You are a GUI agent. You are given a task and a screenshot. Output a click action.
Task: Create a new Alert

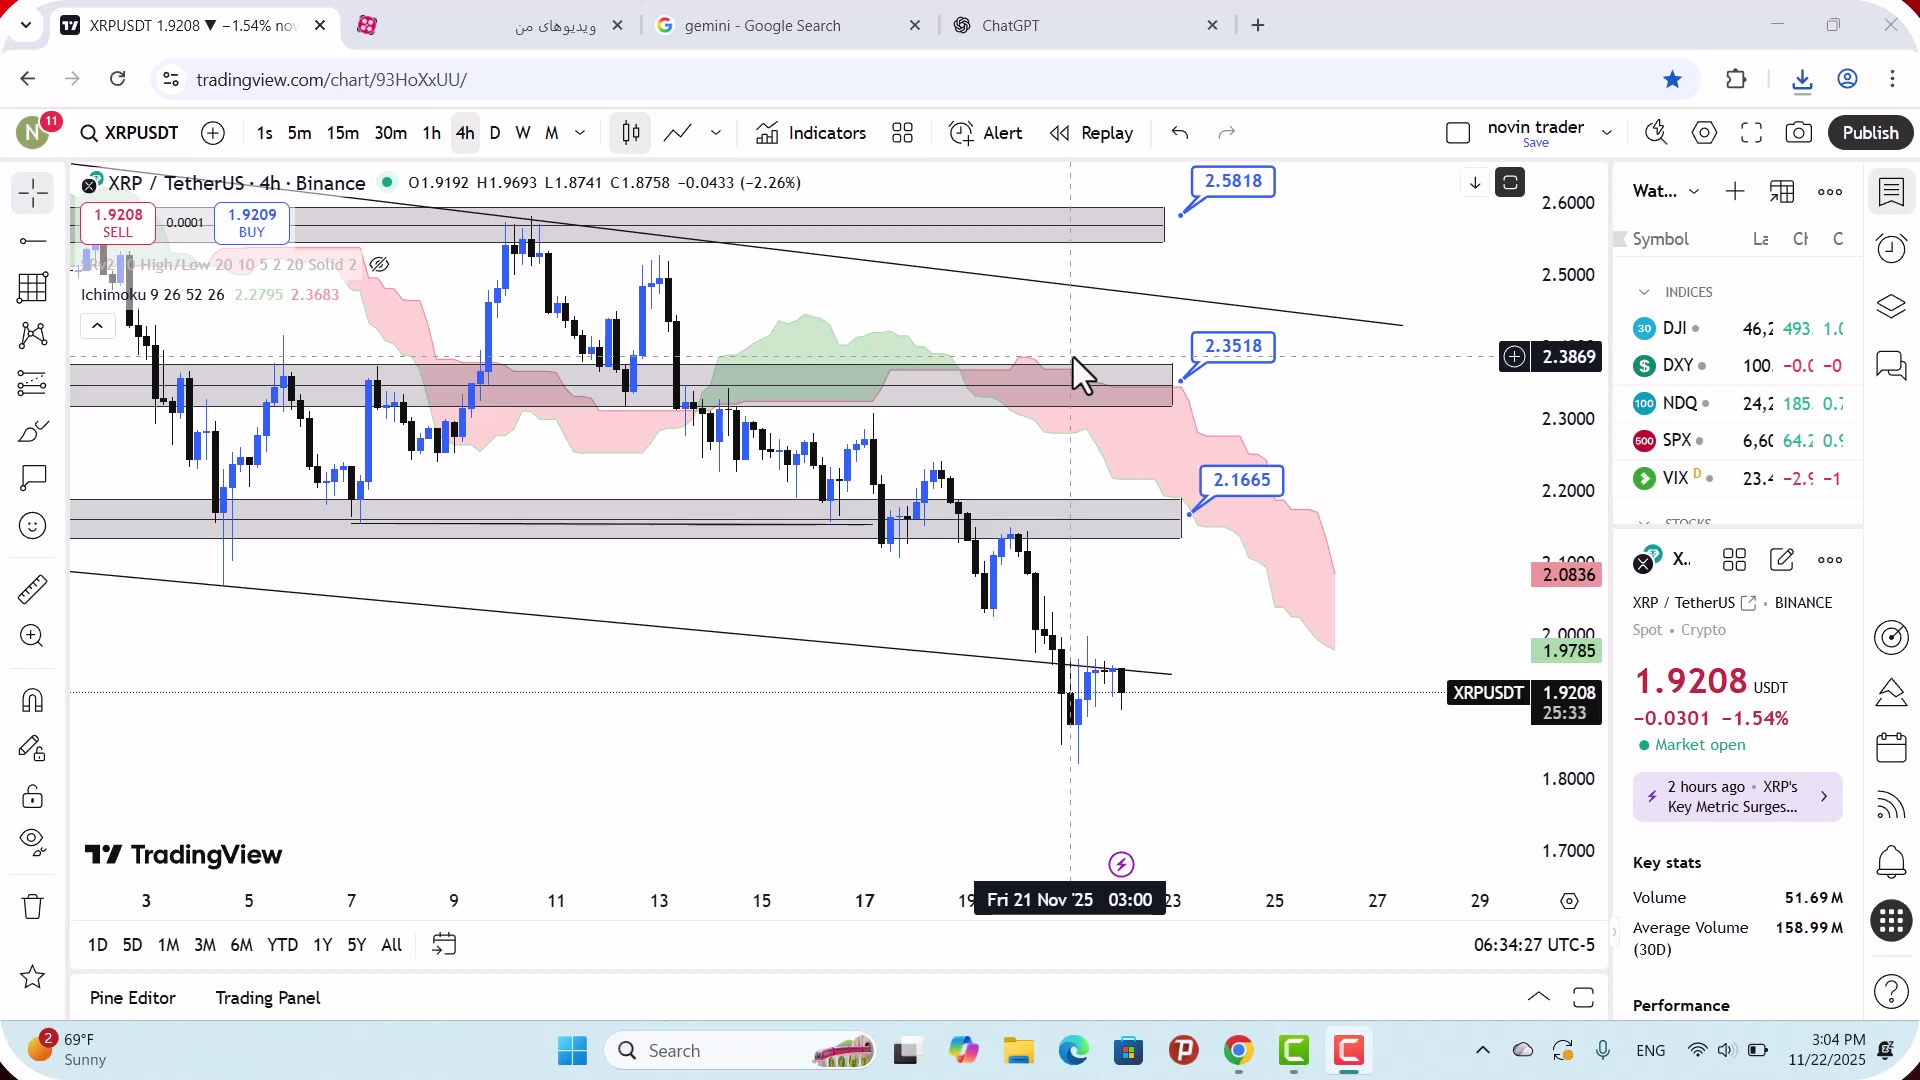tap(986, 133)
